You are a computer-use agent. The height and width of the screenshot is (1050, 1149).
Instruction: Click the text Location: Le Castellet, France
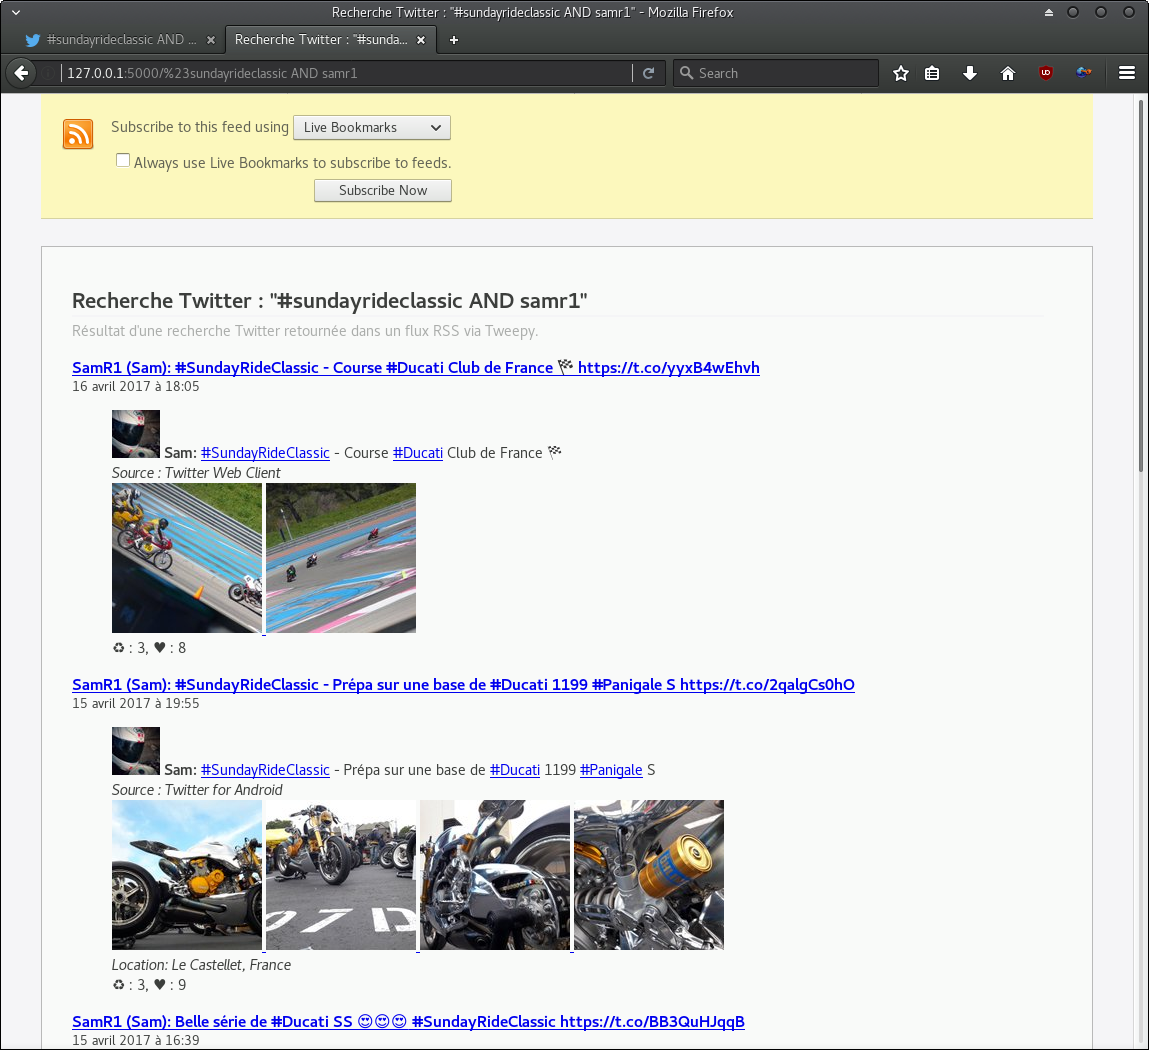coord(202,966)
